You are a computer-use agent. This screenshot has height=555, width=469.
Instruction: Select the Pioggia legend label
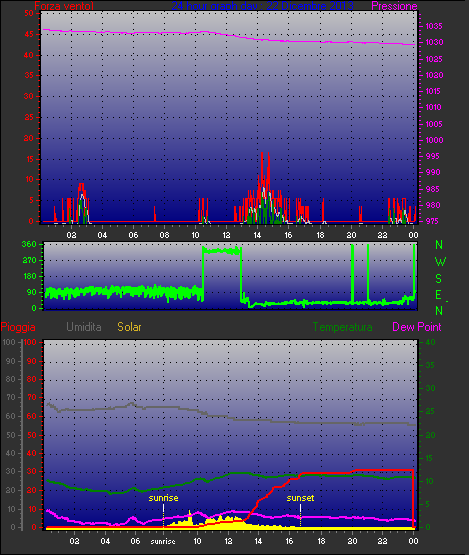tap(18, 327)
